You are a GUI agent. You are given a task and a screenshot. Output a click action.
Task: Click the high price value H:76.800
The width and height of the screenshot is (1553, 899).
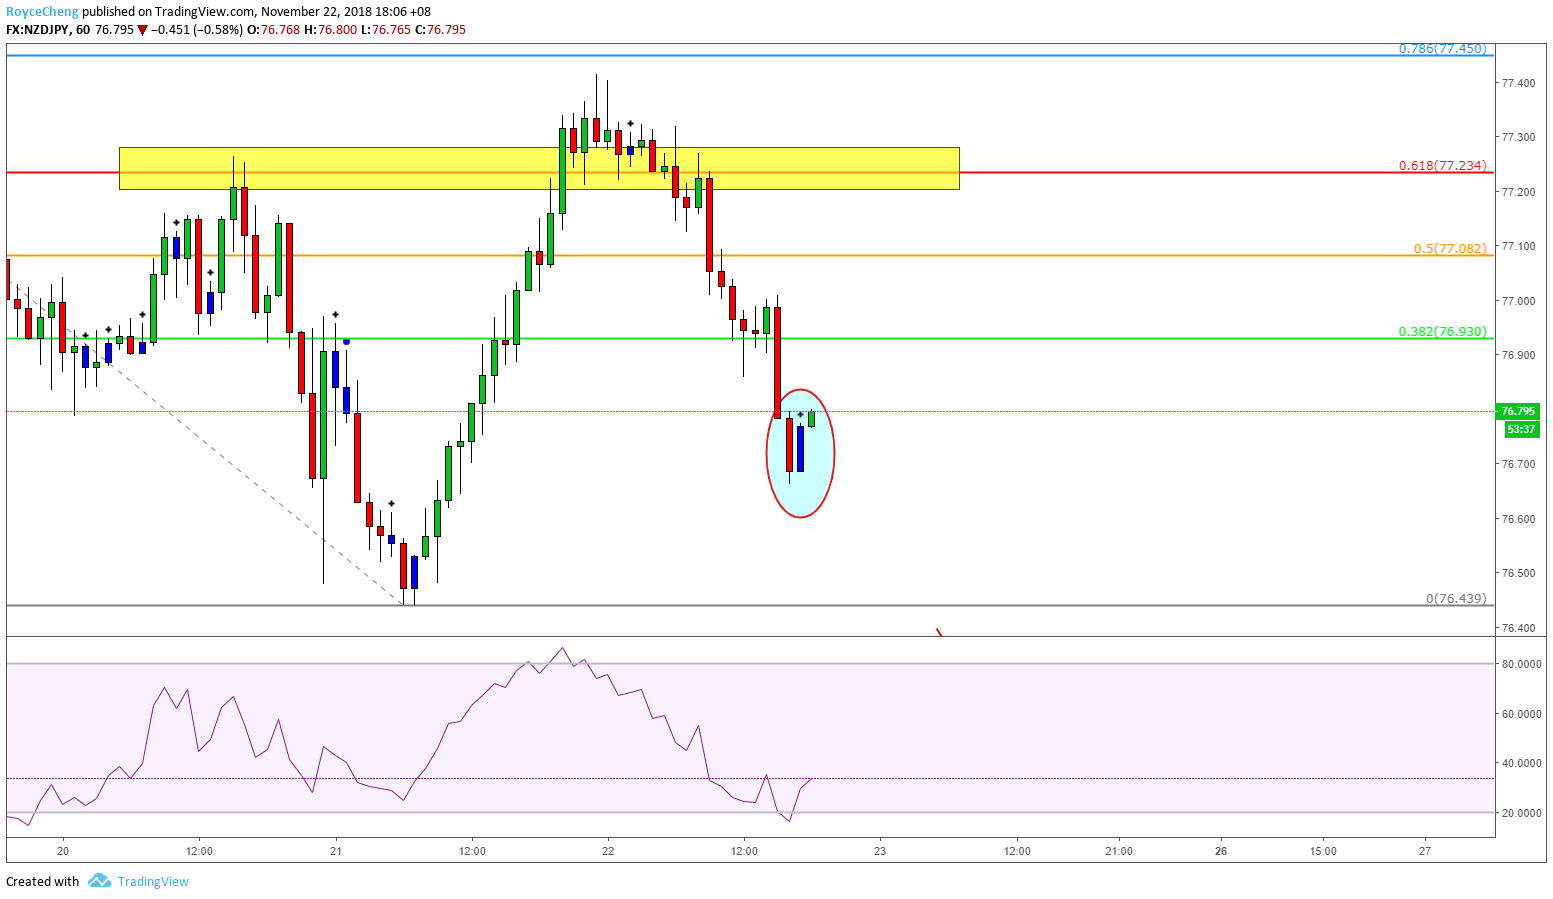click(331, 30)
